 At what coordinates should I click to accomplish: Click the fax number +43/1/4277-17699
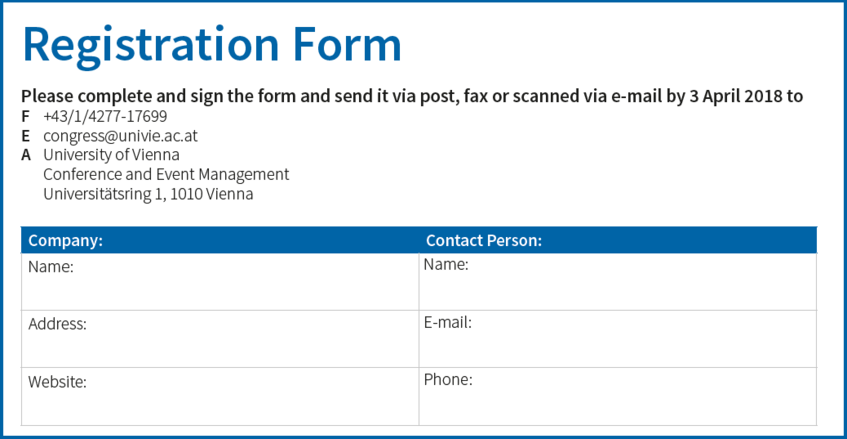click(x=105, y=116)
